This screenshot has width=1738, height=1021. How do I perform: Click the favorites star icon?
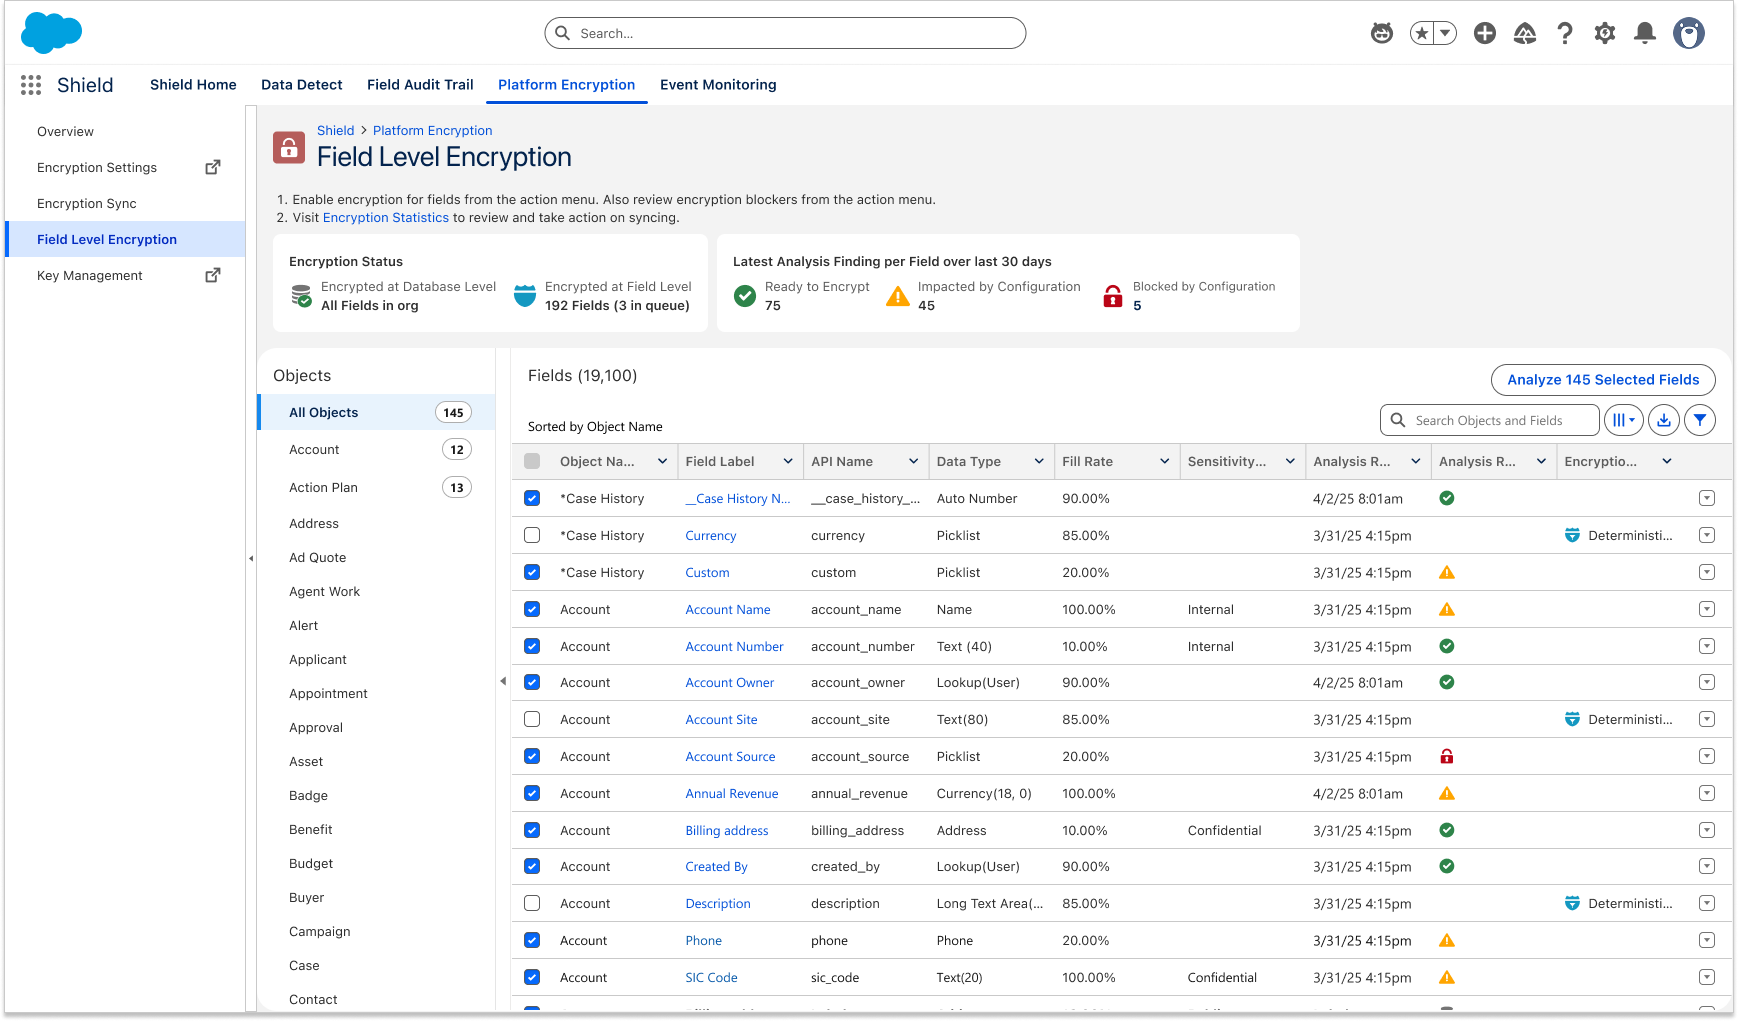click(x=1422, y=33)
